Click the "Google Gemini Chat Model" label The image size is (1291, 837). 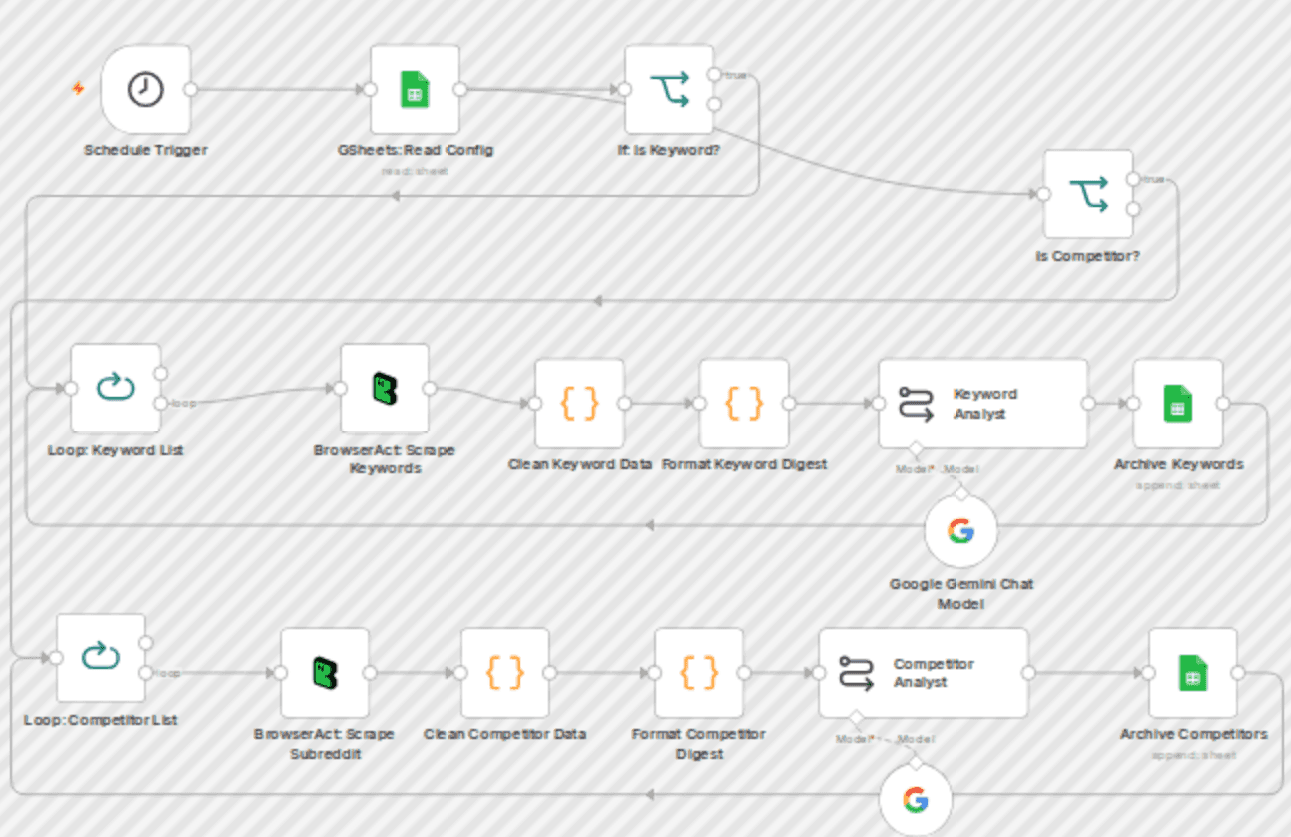pos(961,594)
